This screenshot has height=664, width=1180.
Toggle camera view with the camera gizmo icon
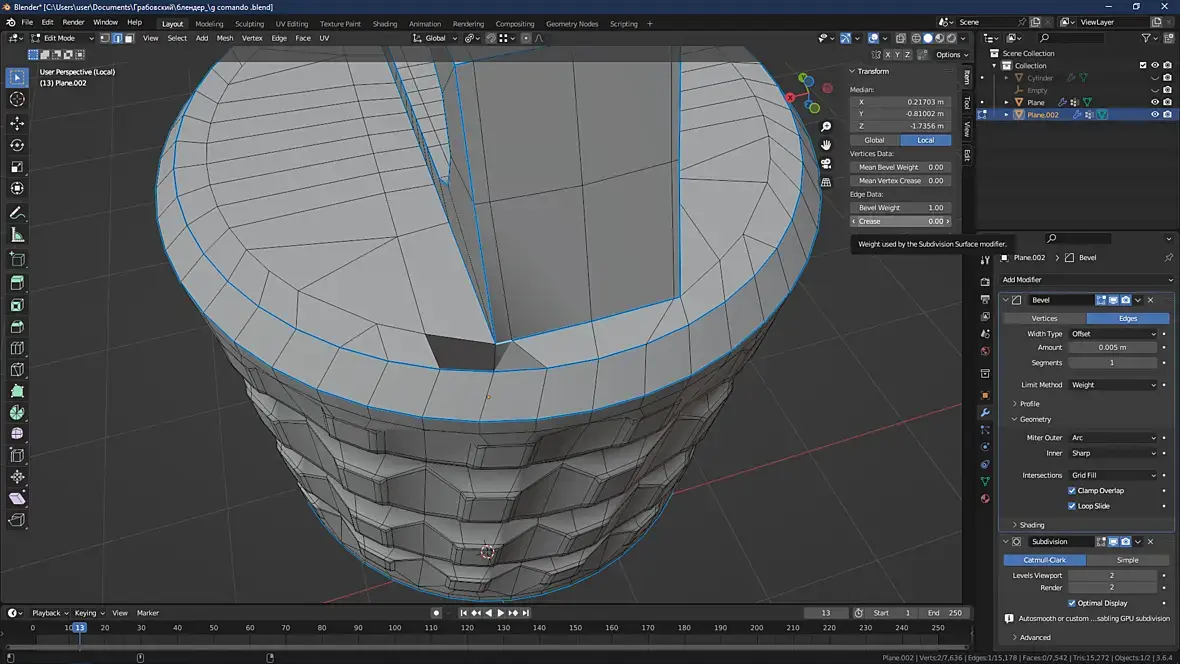pos(826,164)
